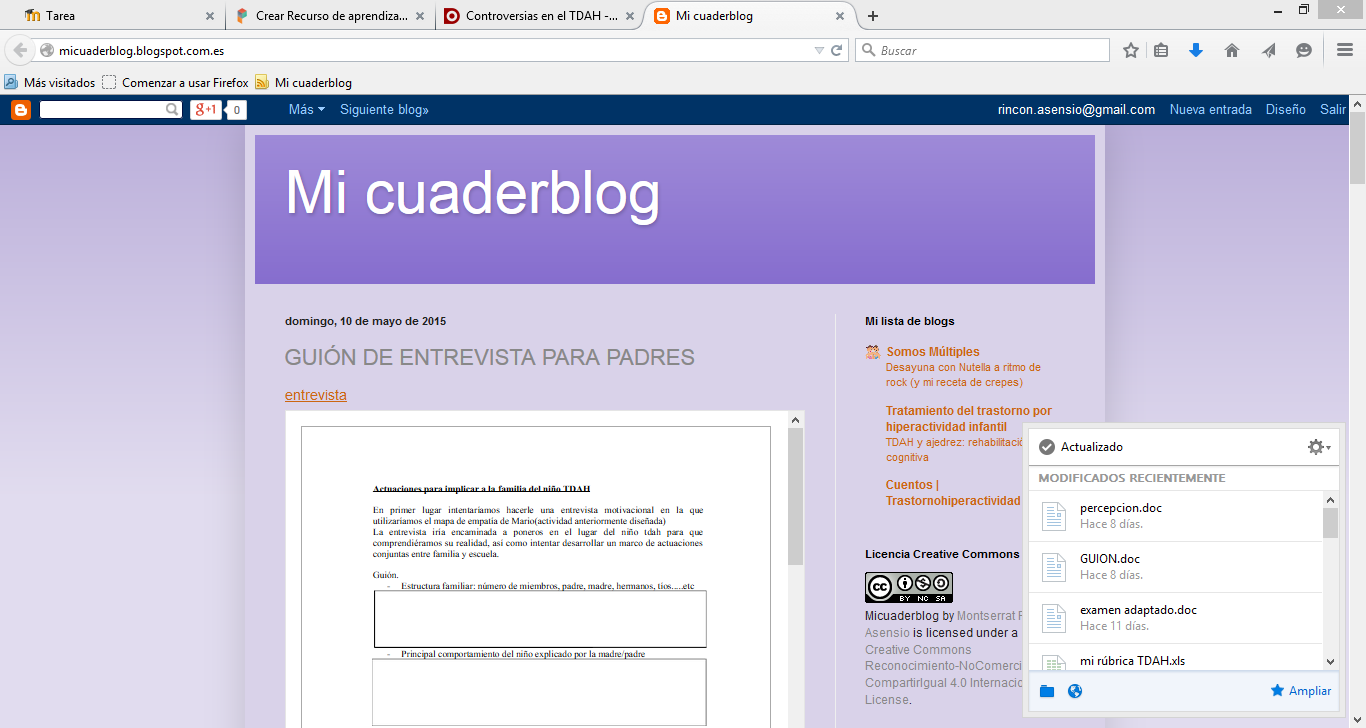Screen dimensions: 1366x728
Task: Click Nueva entrada to create a post
Action: [x=1211, y=109]
